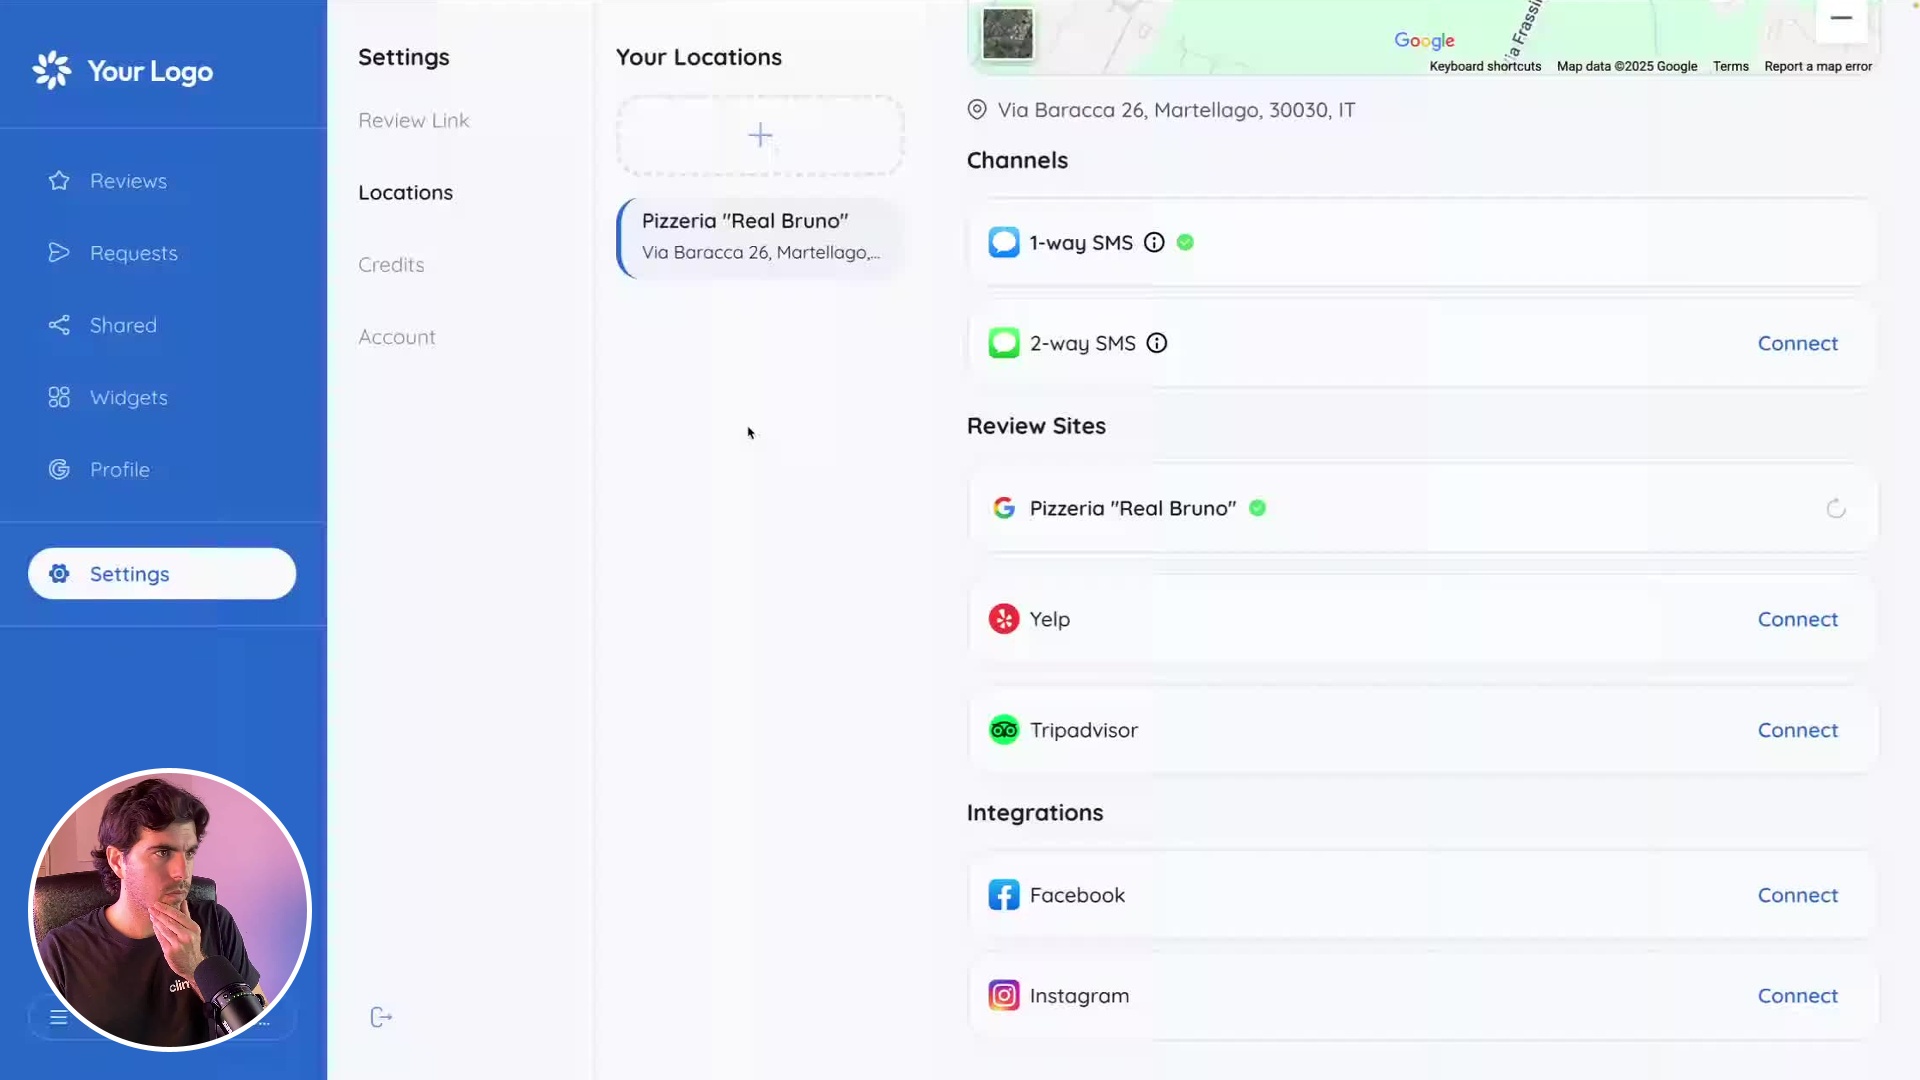Connect the Facebook integration

coord(1797,896)
